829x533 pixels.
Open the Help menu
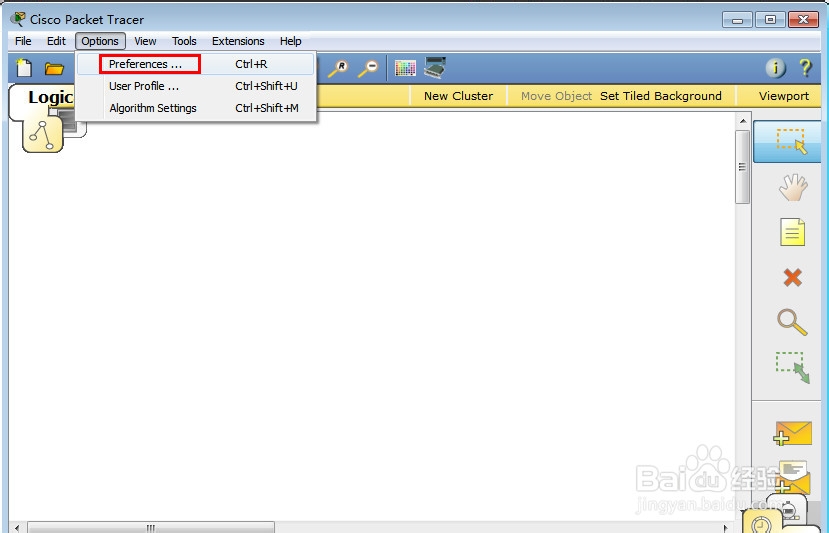click(290, 41)
